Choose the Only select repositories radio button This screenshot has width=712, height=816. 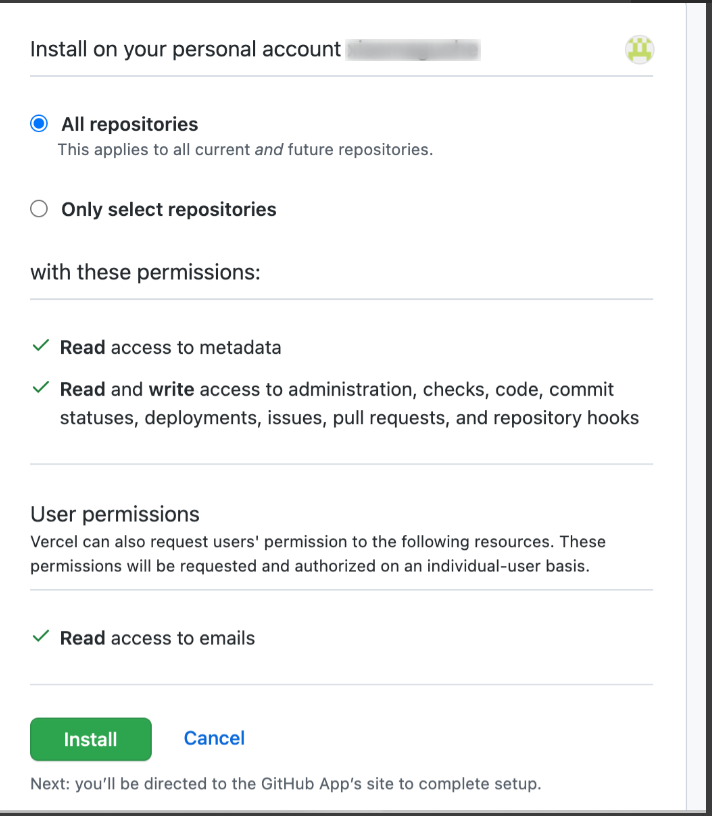pos(39,209)
